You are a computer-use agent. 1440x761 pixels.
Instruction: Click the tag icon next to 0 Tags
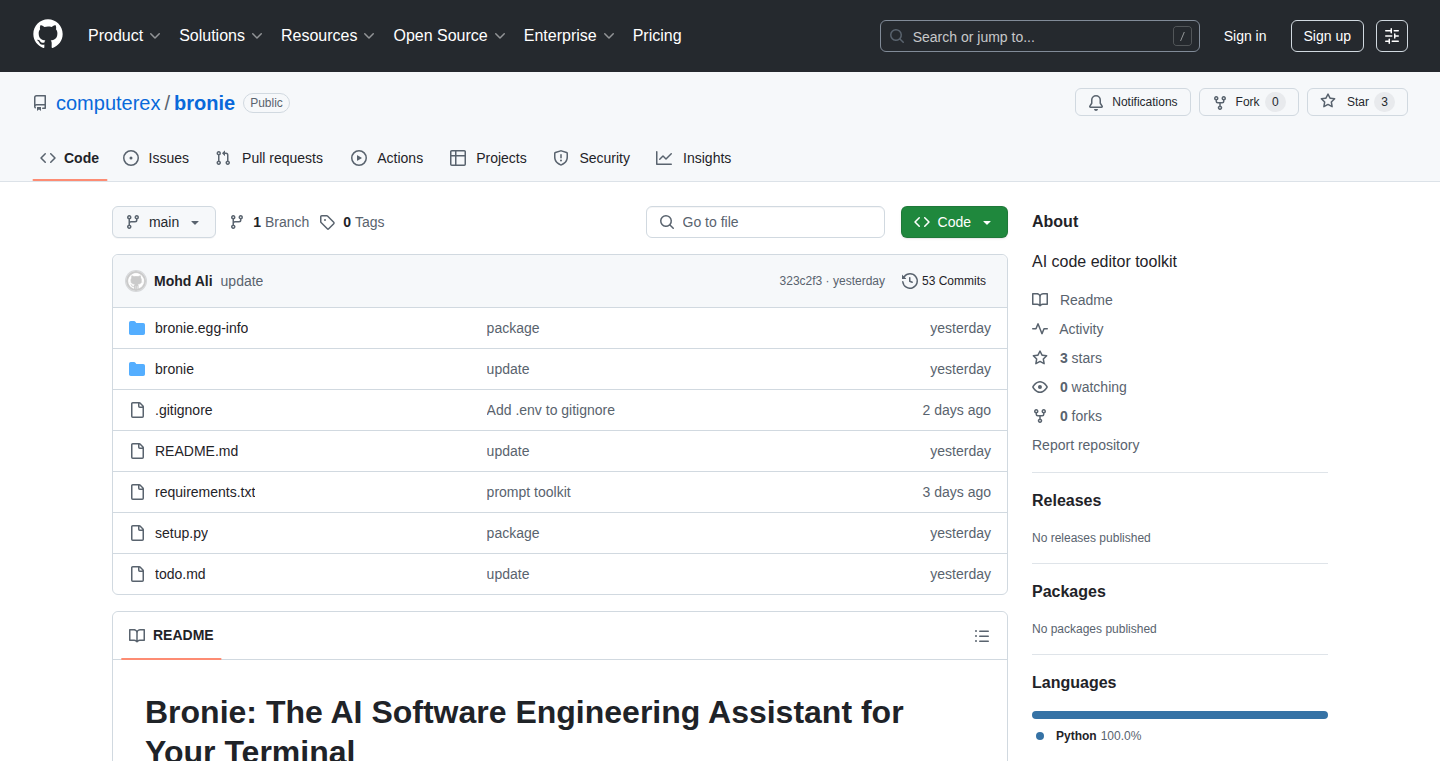[327, 222]
